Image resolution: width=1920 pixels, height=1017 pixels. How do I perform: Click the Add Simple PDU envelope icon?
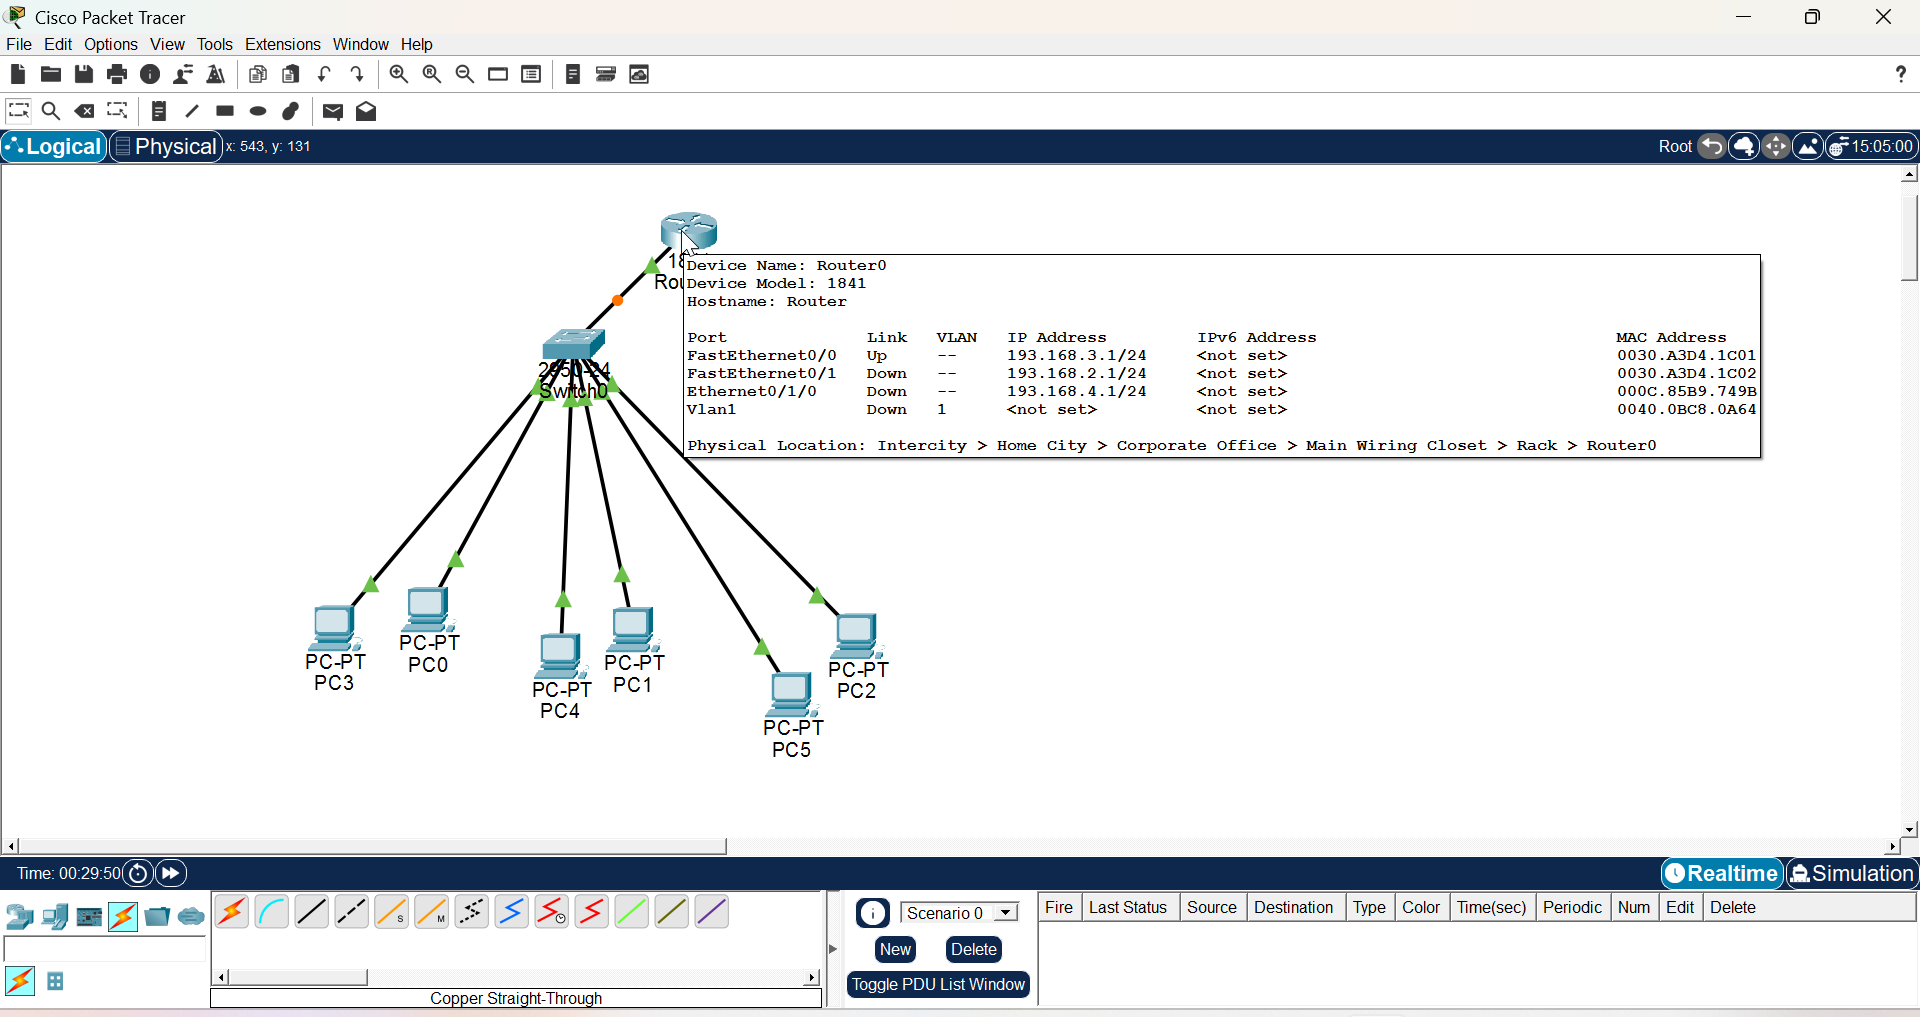point(333,112)
